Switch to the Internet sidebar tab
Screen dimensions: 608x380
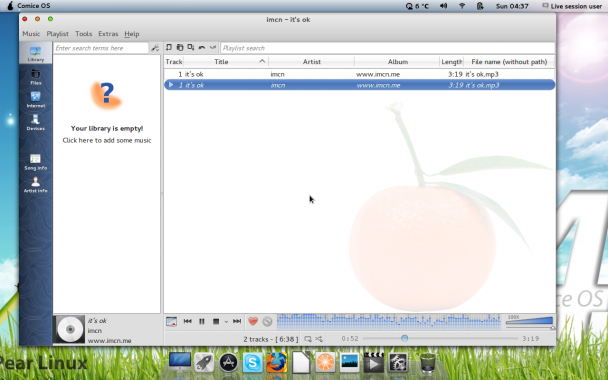pyautogui.click(x=35, y=100)
